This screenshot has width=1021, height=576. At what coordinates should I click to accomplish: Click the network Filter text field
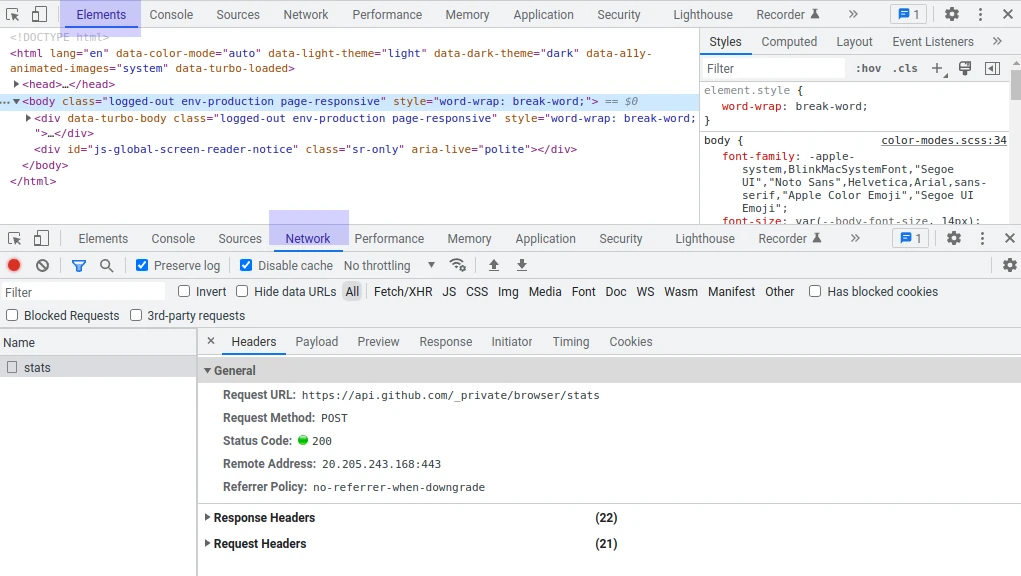(x=84, y=292)
